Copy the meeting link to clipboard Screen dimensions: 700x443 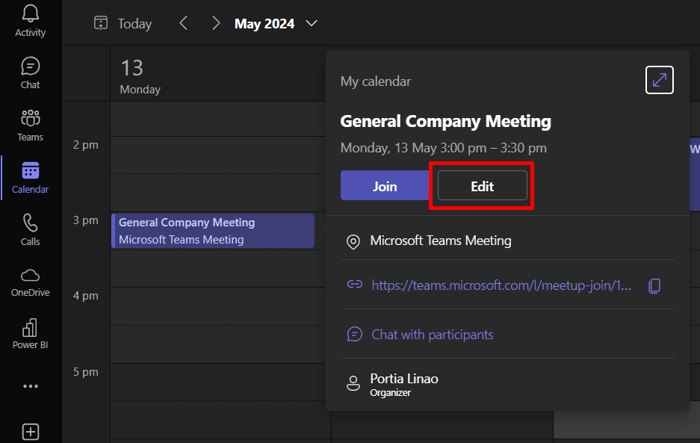click(x=654, y=285)
